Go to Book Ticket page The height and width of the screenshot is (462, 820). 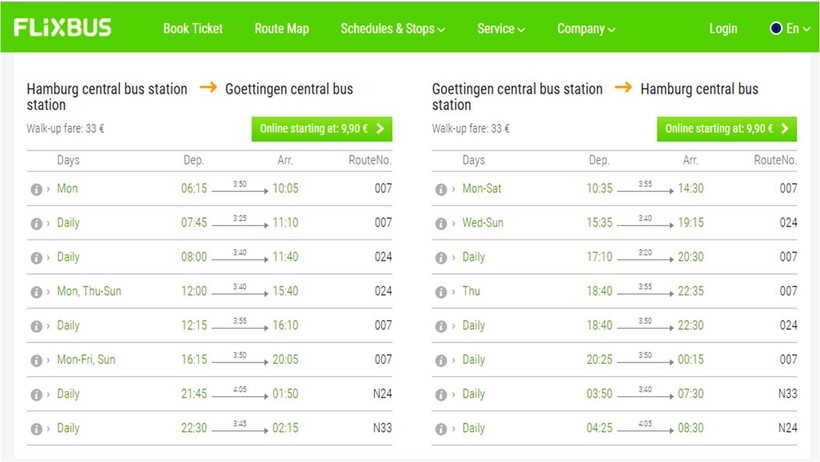[193, 29]
